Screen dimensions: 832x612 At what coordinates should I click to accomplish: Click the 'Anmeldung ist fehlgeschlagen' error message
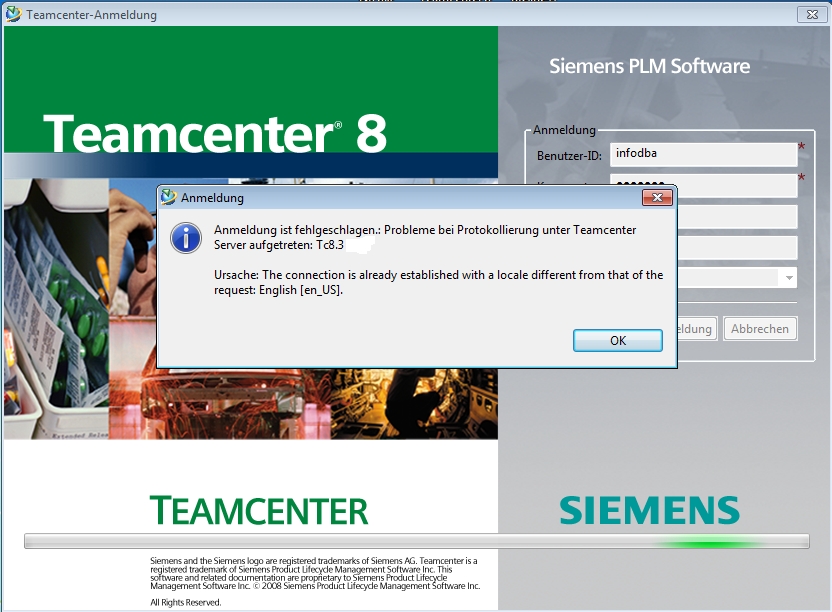tap(425, 237)
